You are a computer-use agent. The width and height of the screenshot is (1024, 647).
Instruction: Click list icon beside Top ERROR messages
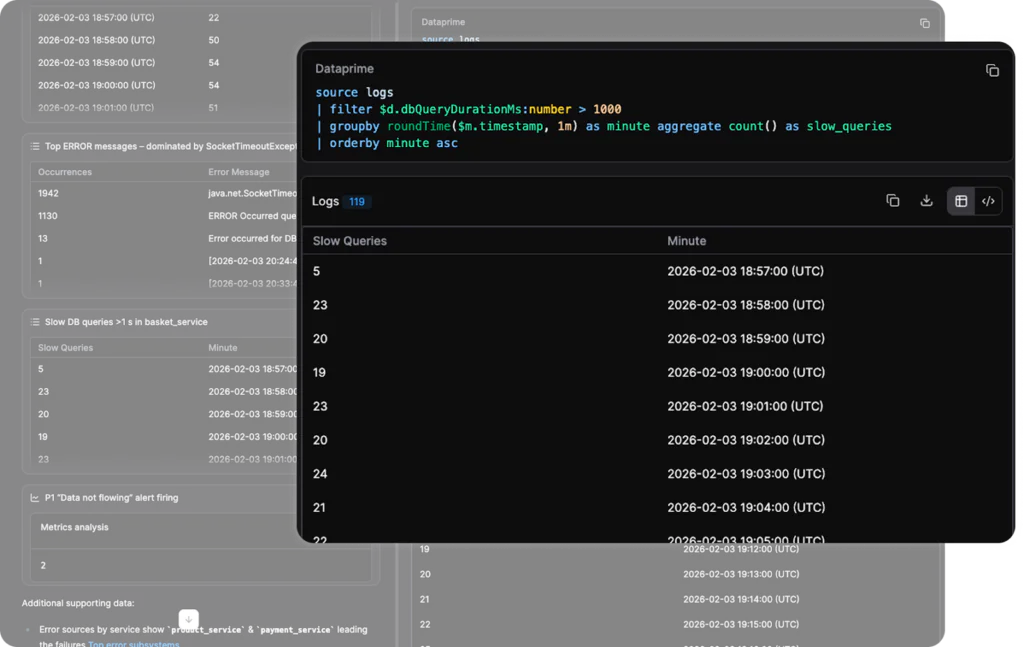(x=35, y=147)
